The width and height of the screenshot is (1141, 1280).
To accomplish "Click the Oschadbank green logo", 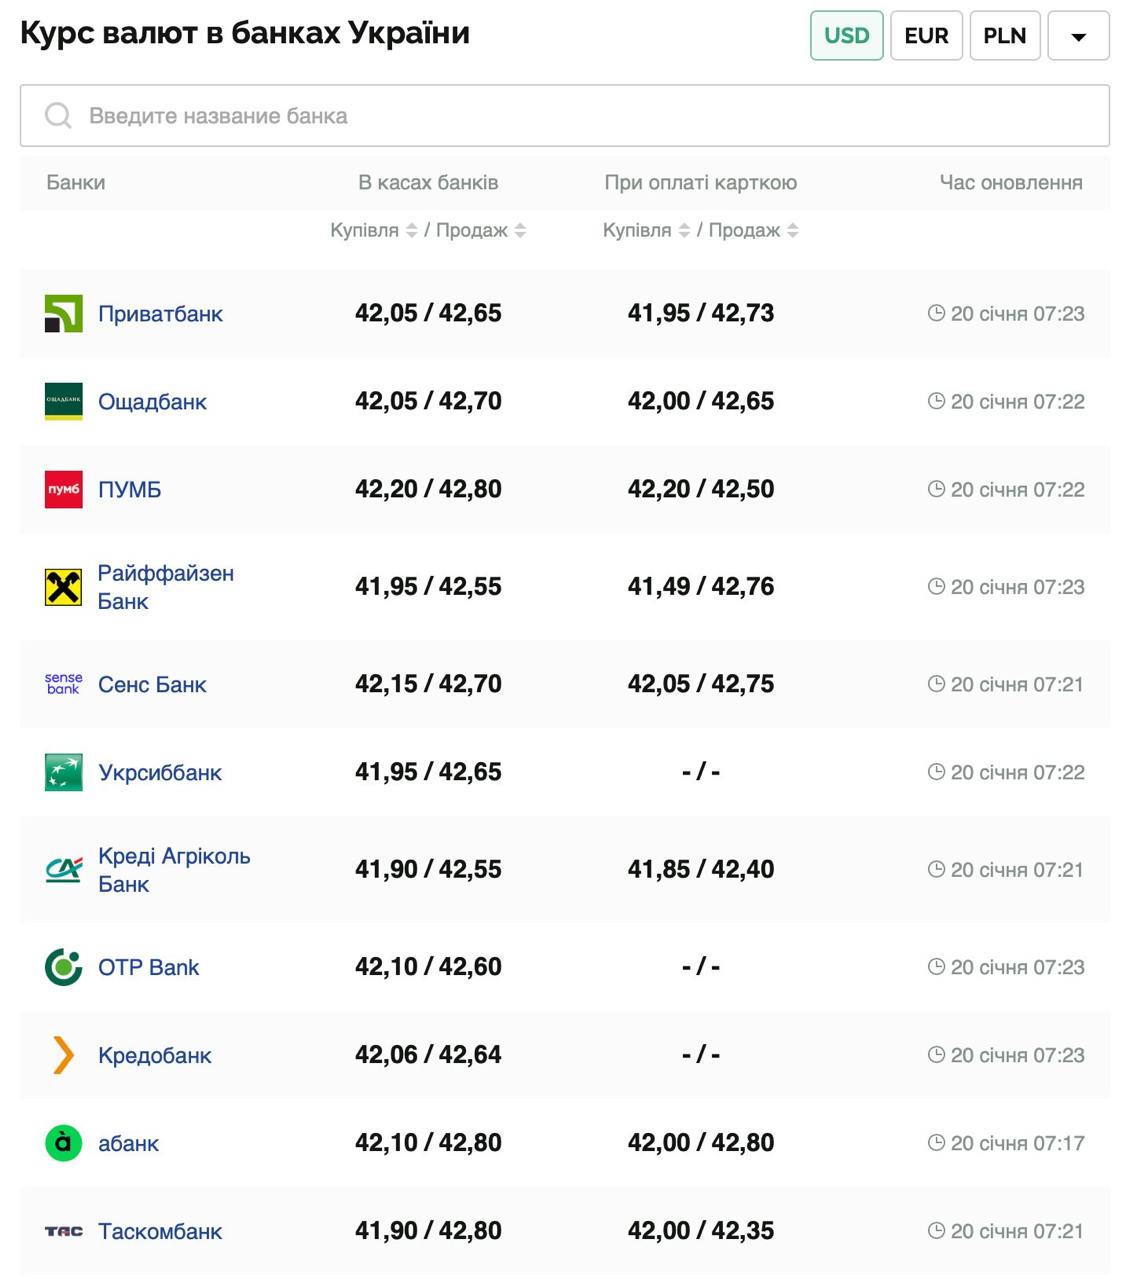I will (63, 402).
